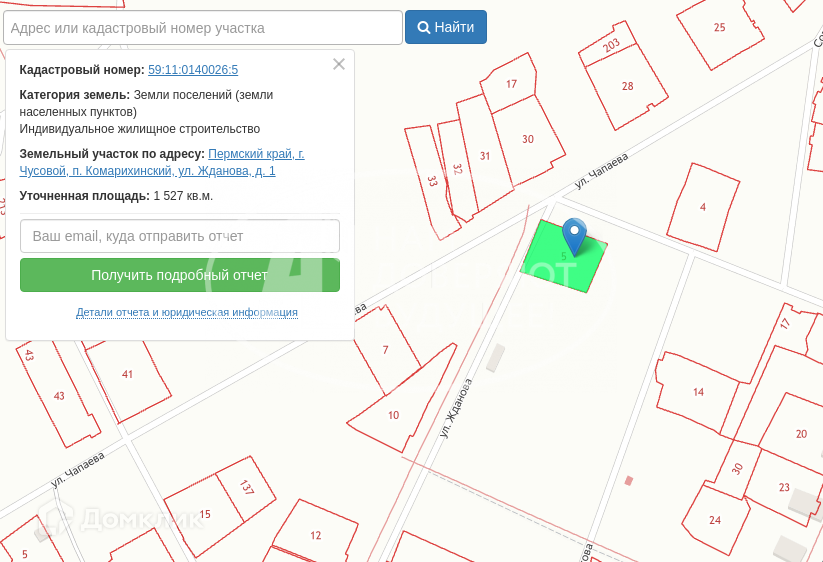Select parcel 23 on the map
Viewport: 823px width, 562px height.
pyautogui.click(x=784, y=487)
